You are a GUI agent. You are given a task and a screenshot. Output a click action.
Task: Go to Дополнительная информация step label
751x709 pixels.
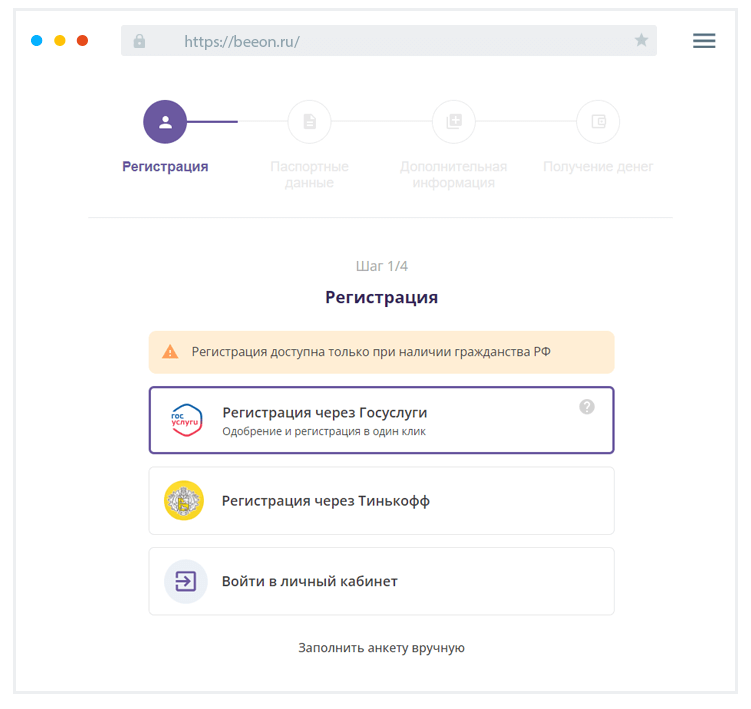453,175
